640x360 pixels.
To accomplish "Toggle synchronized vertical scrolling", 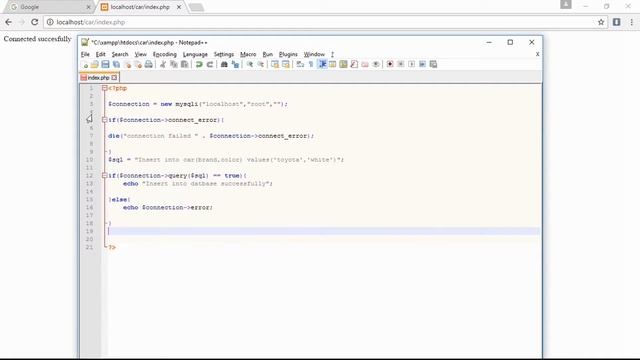I will [275, 64].
